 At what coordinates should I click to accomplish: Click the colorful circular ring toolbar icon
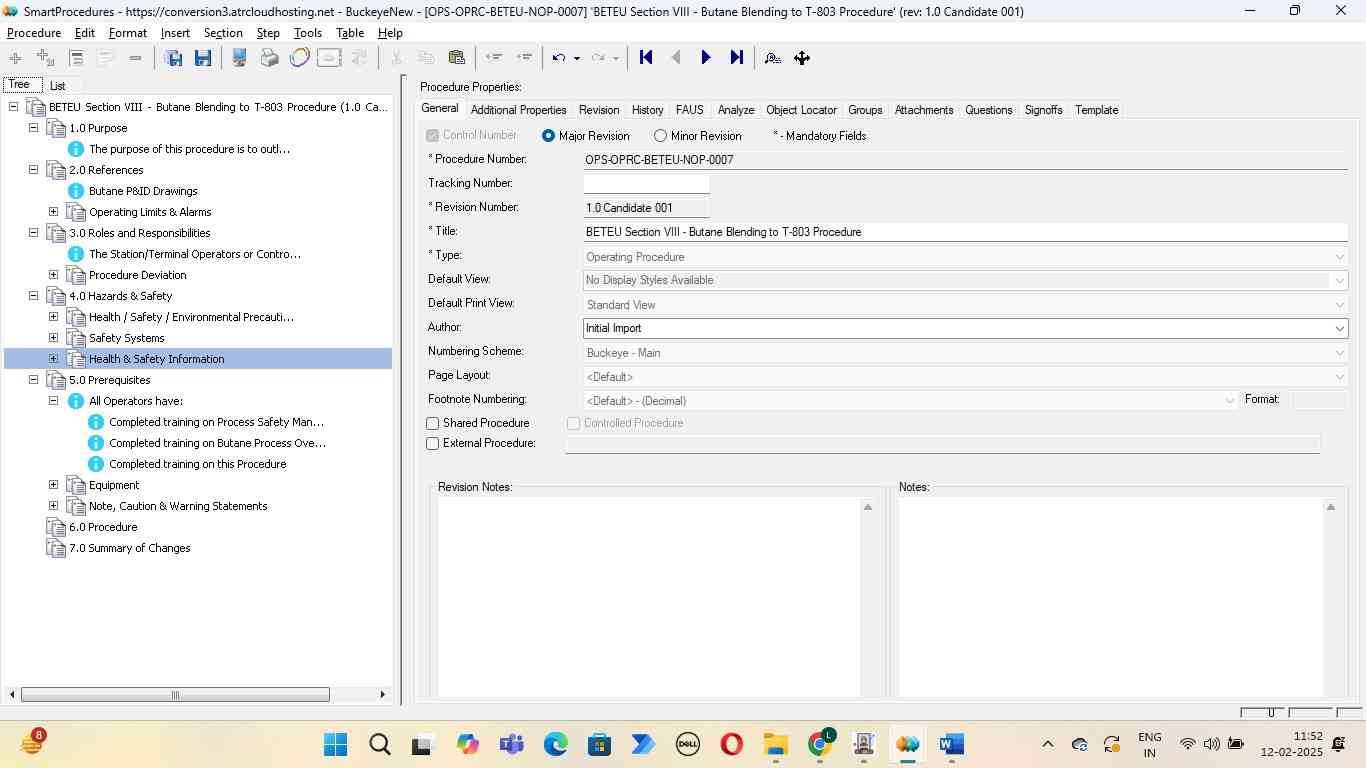click(x=299, y=58)
